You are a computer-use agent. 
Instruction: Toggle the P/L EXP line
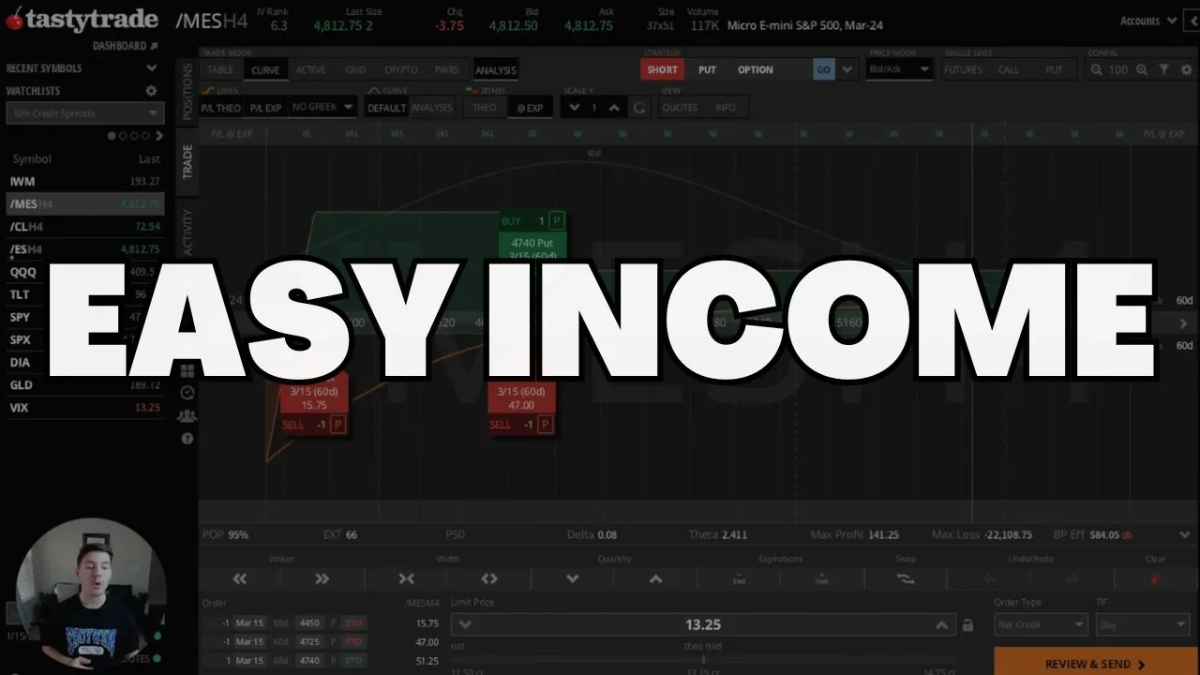coord(265,107)
